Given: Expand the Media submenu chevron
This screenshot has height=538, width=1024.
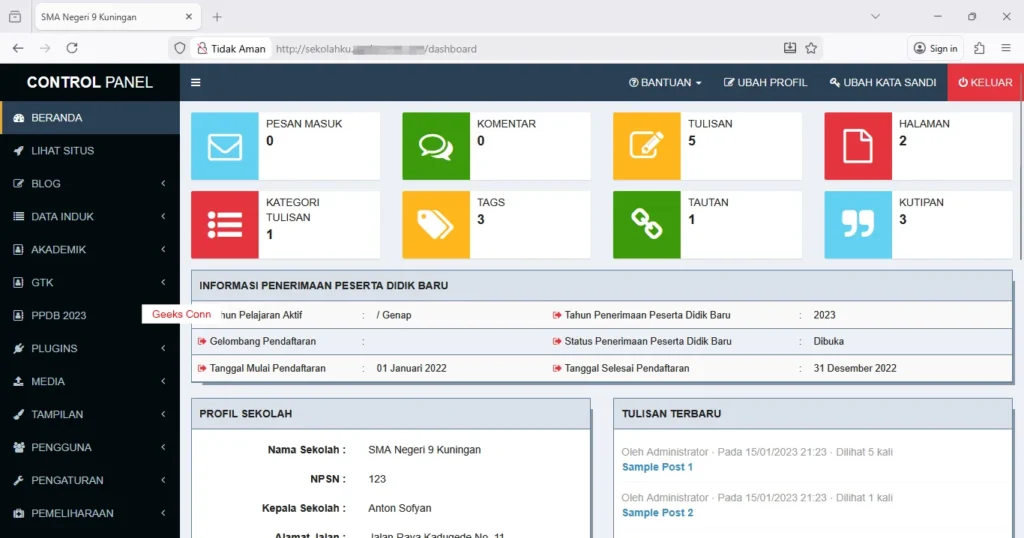Looking at the screenshot, I should pos(163,381).
